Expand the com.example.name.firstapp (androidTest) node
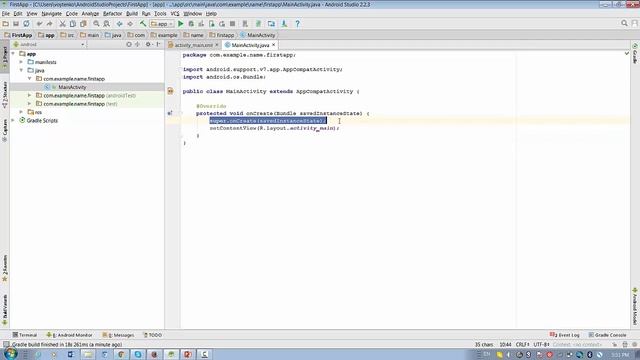This screenshot has width=640, height=360. pyautogui.click(x=29, y=95)
